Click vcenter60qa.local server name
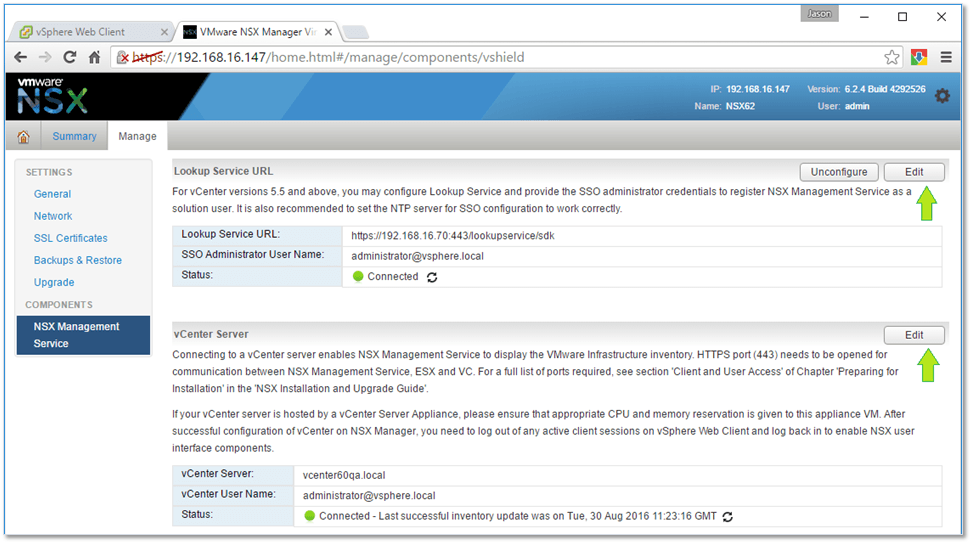Screen dimensions: 972x544 344,476
